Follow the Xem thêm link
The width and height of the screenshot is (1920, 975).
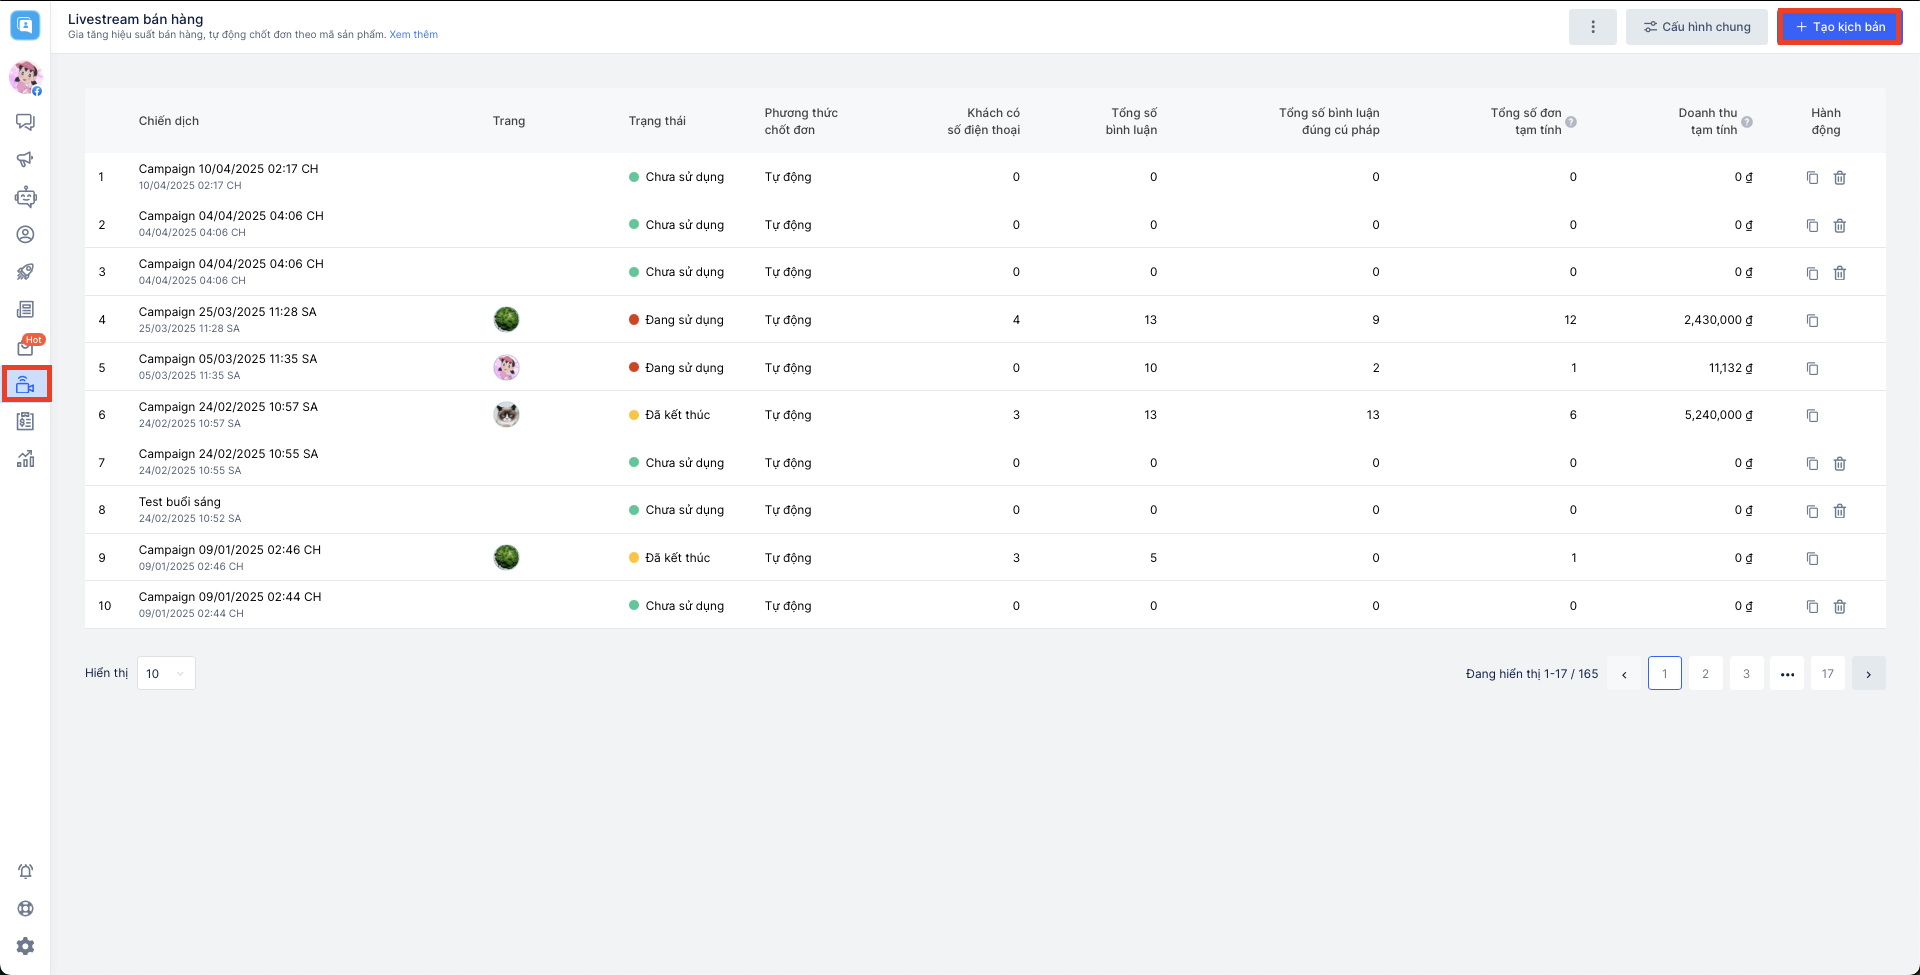413,35
